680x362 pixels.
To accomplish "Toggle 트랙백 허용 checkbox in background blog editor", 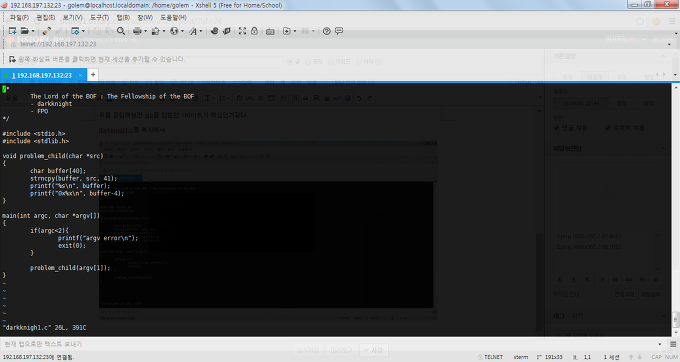I will click(x=608, y=128).
